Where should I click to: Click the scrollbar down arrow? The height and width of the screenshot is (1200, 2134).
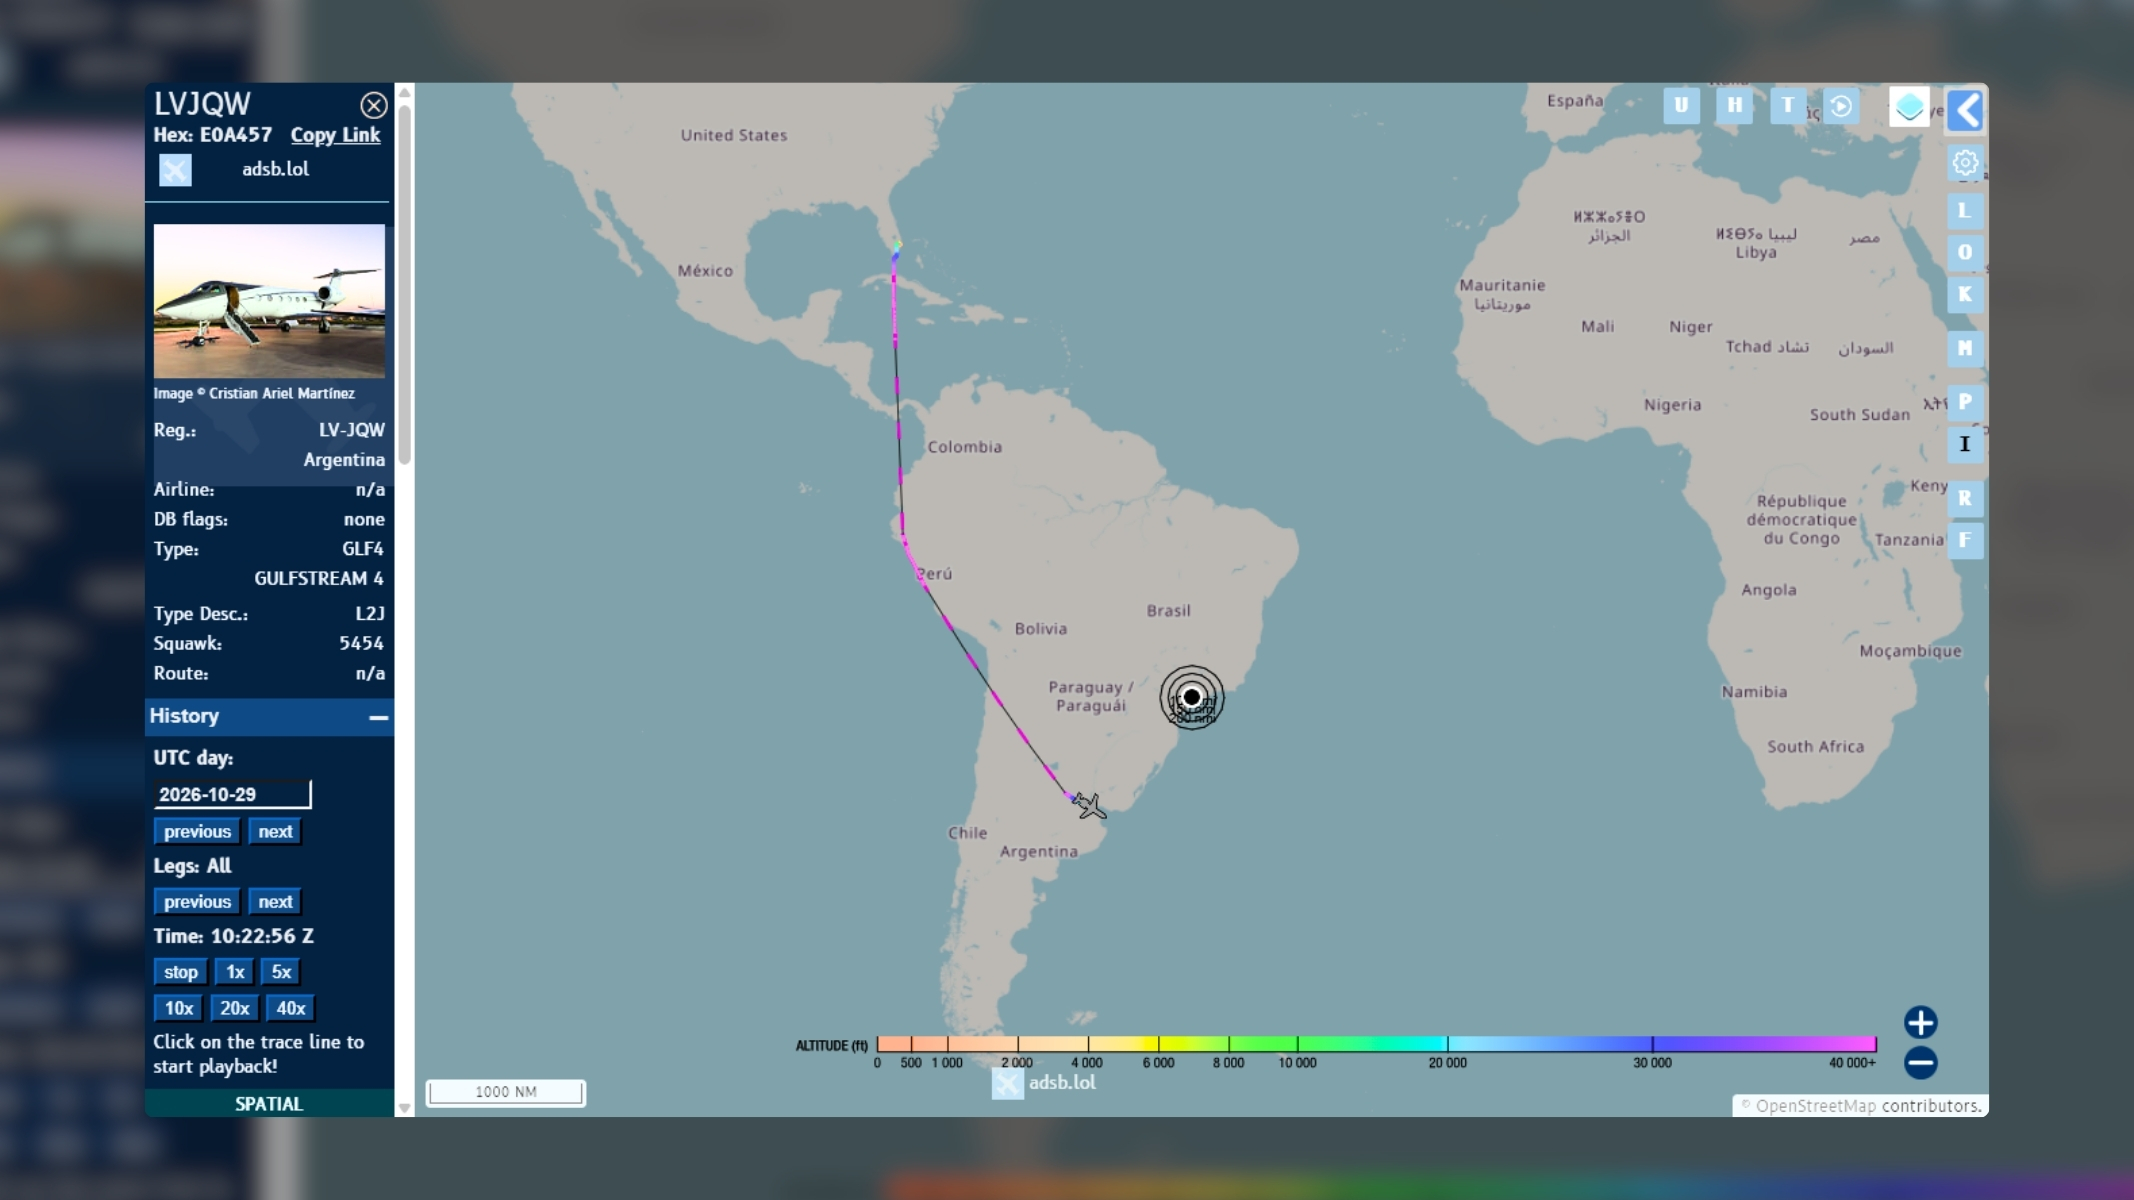(x=405, y=1108)
